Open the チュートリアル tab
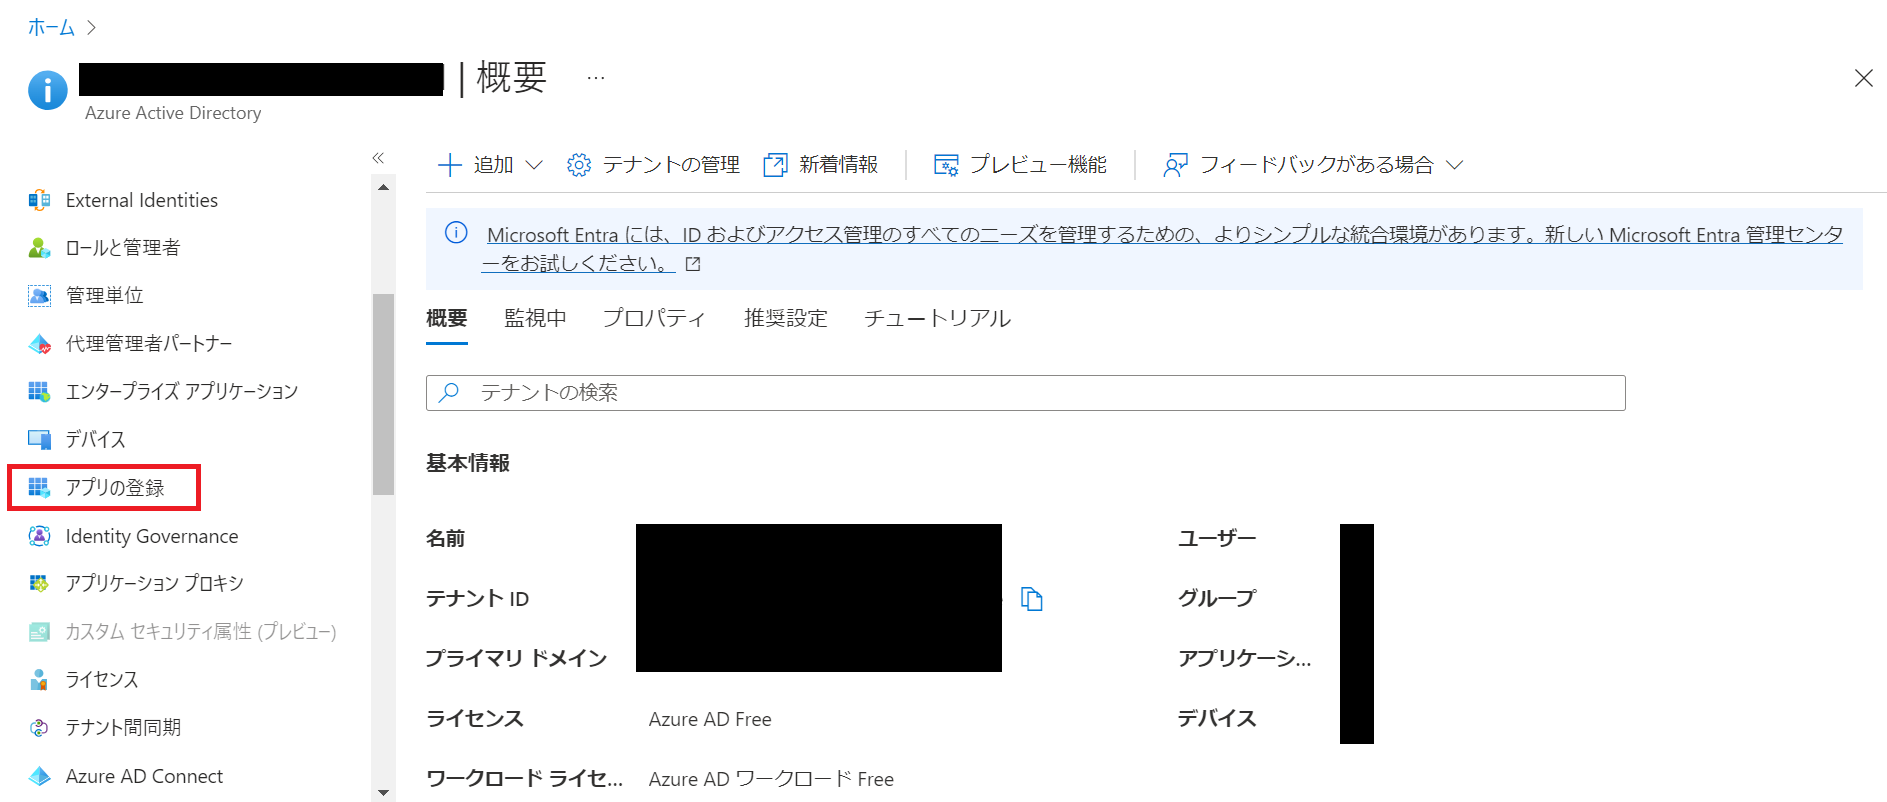Image resolution: width=1887 pixels, height=802 pixels. pos(937,318)
